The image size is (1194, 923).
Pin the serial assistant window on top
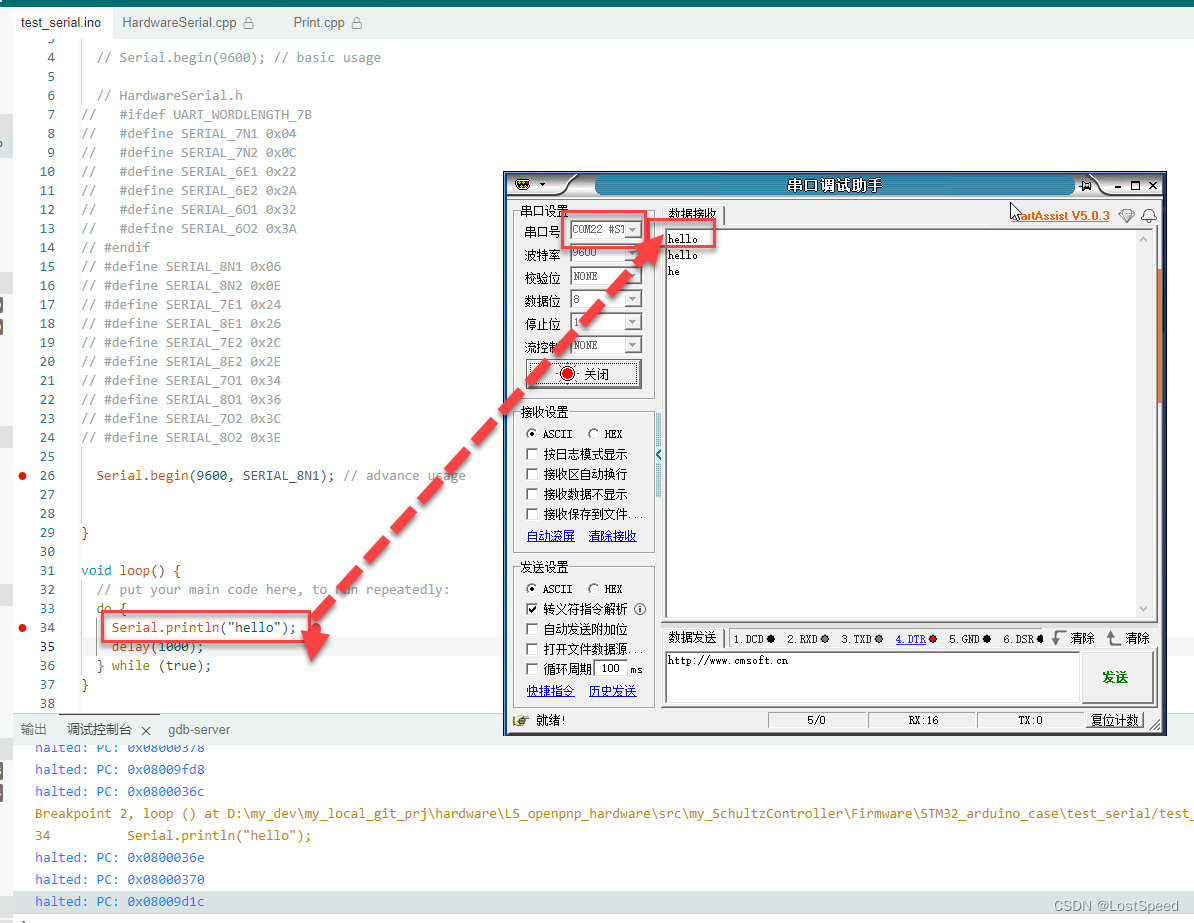[x=1085, y=185]
